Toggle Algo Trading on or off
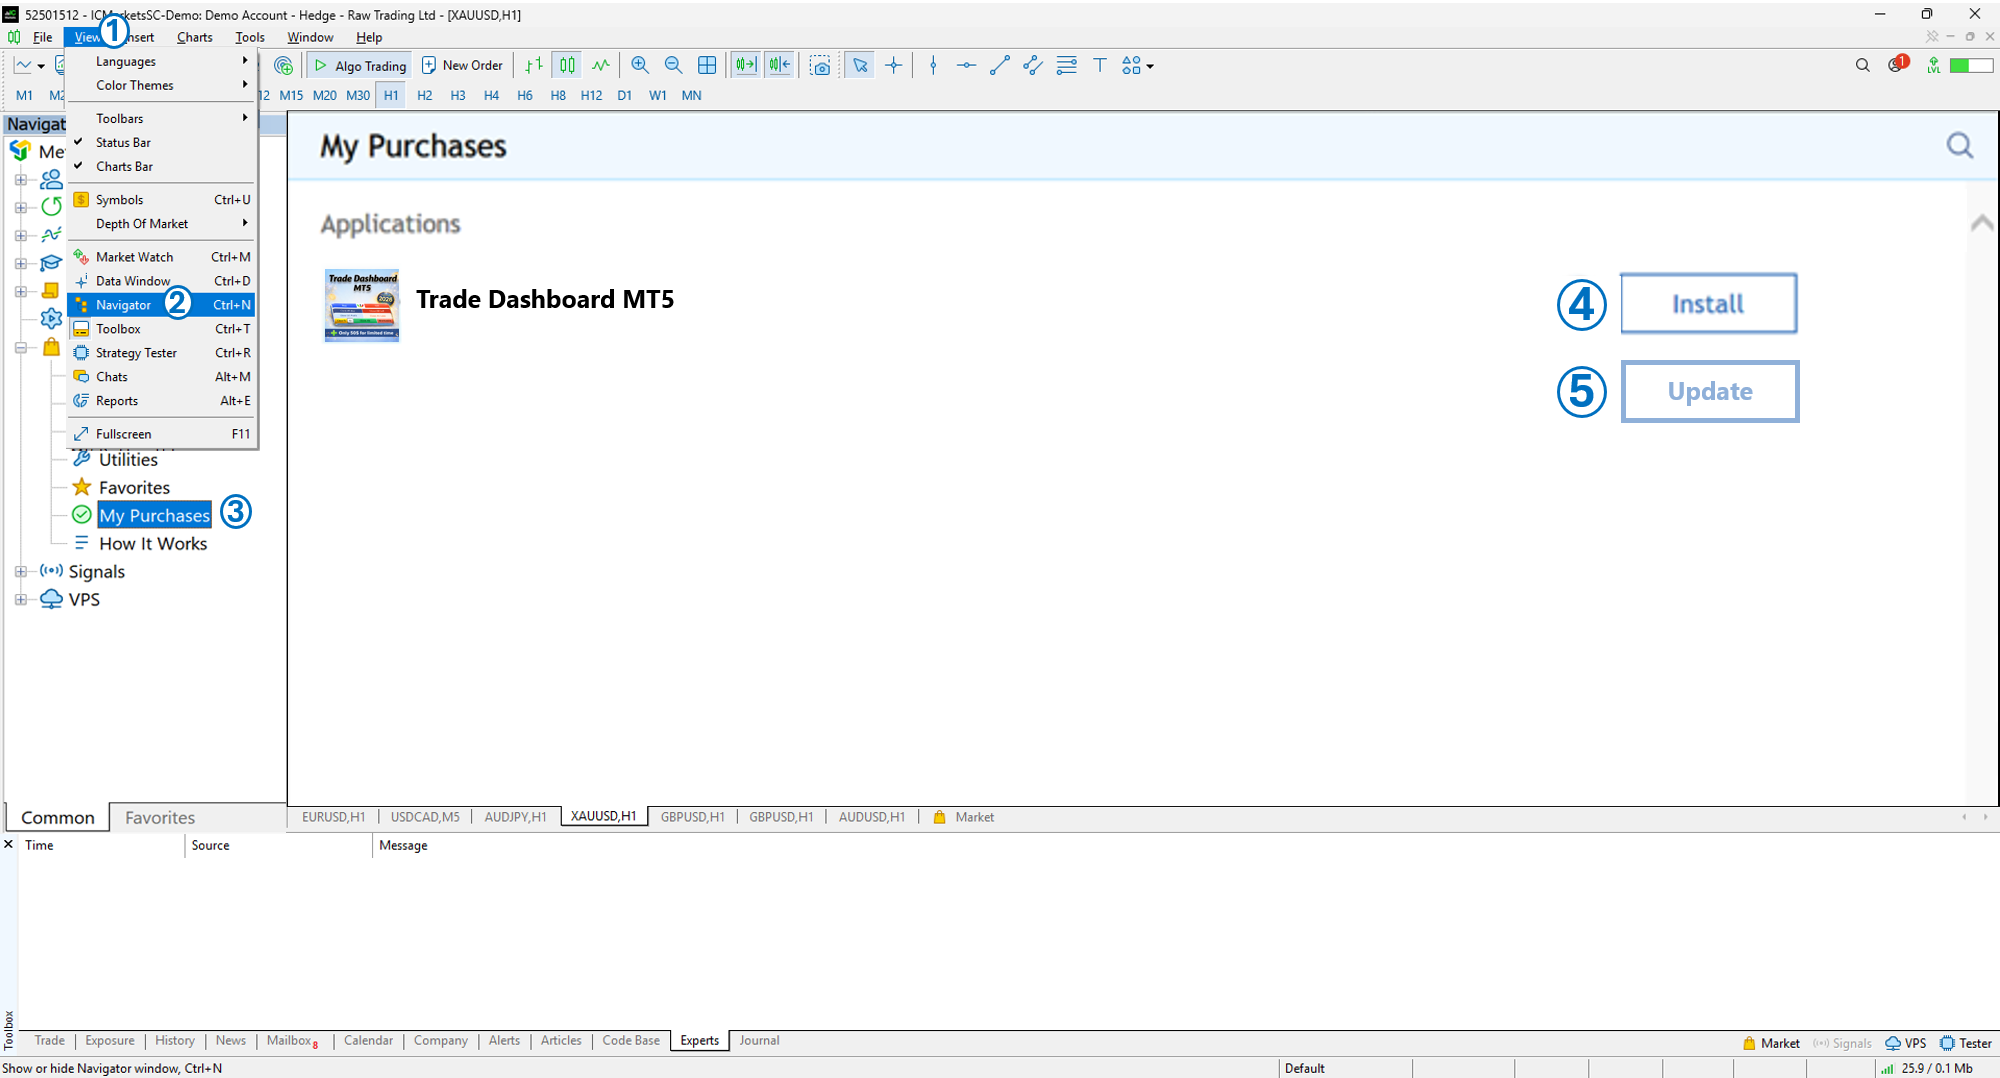This screenshot has height=1078, width=2000. point(360,65)
